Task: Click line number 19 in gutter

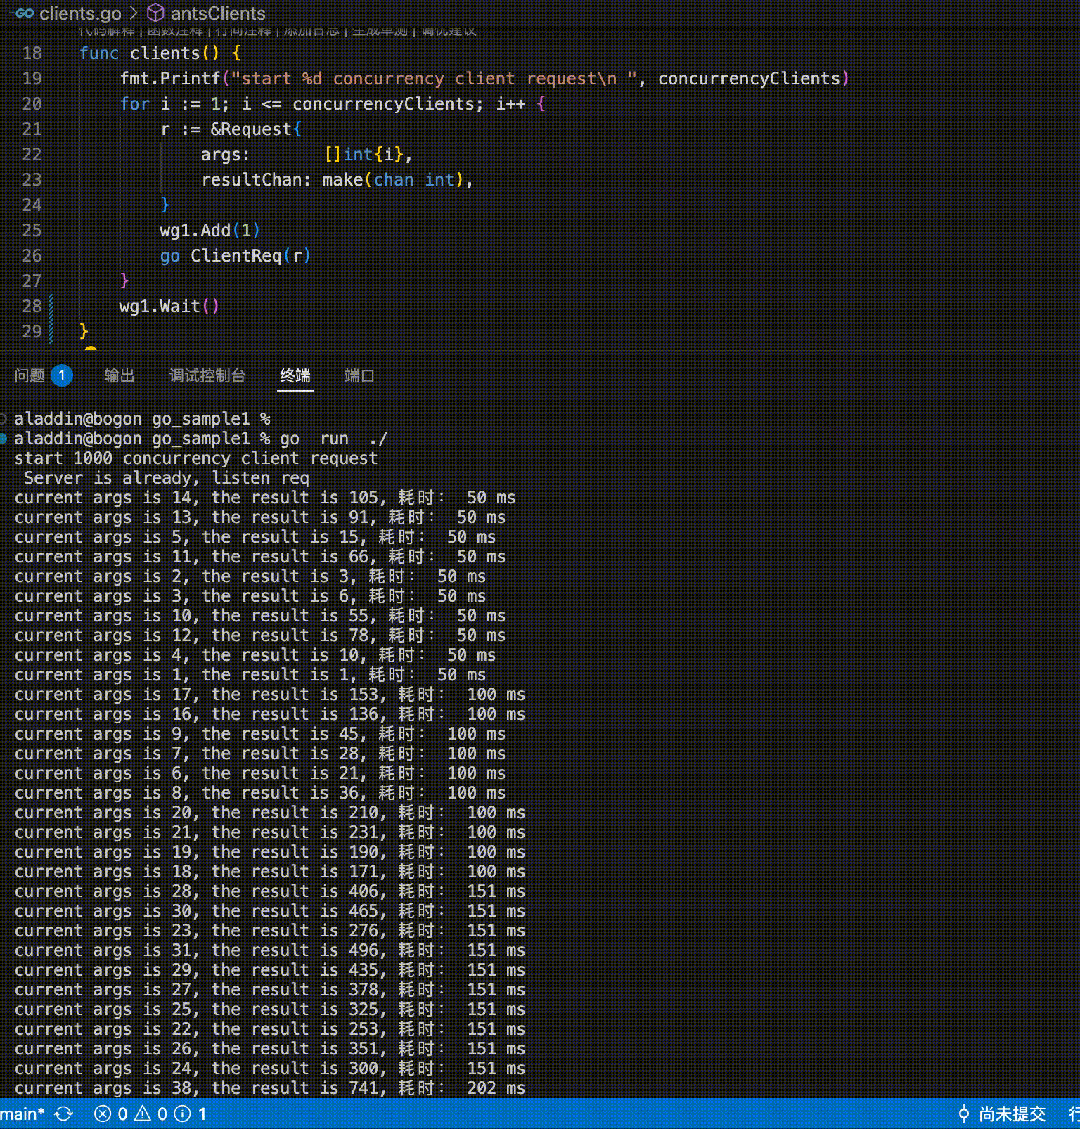Action: 32,78
